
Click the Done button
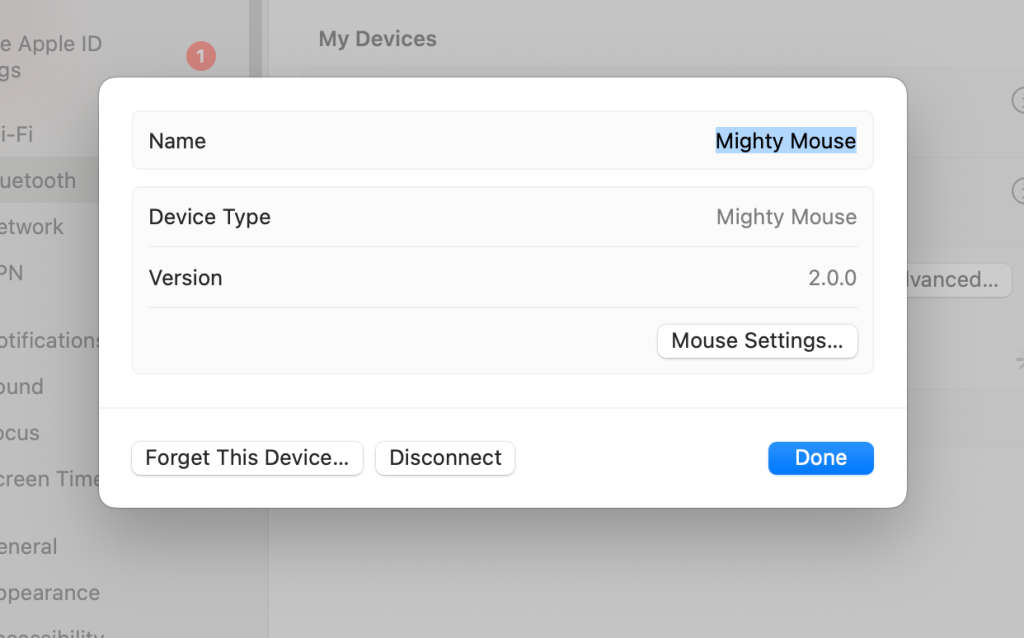coord(820,457)
